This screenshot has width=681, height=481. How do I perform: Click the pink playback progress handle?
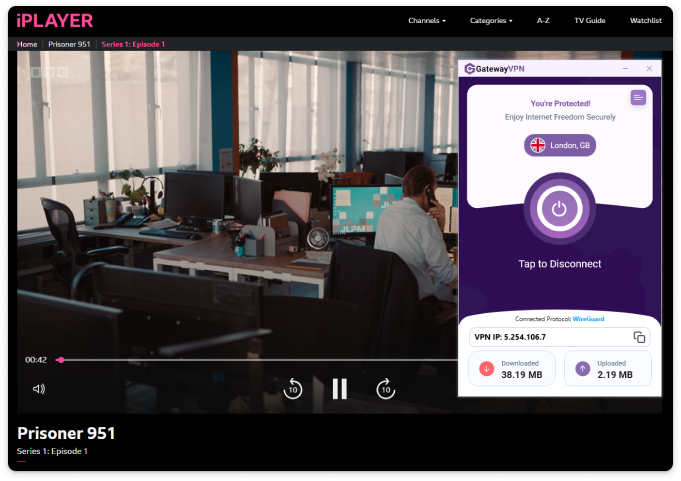(x=61, y=360)
